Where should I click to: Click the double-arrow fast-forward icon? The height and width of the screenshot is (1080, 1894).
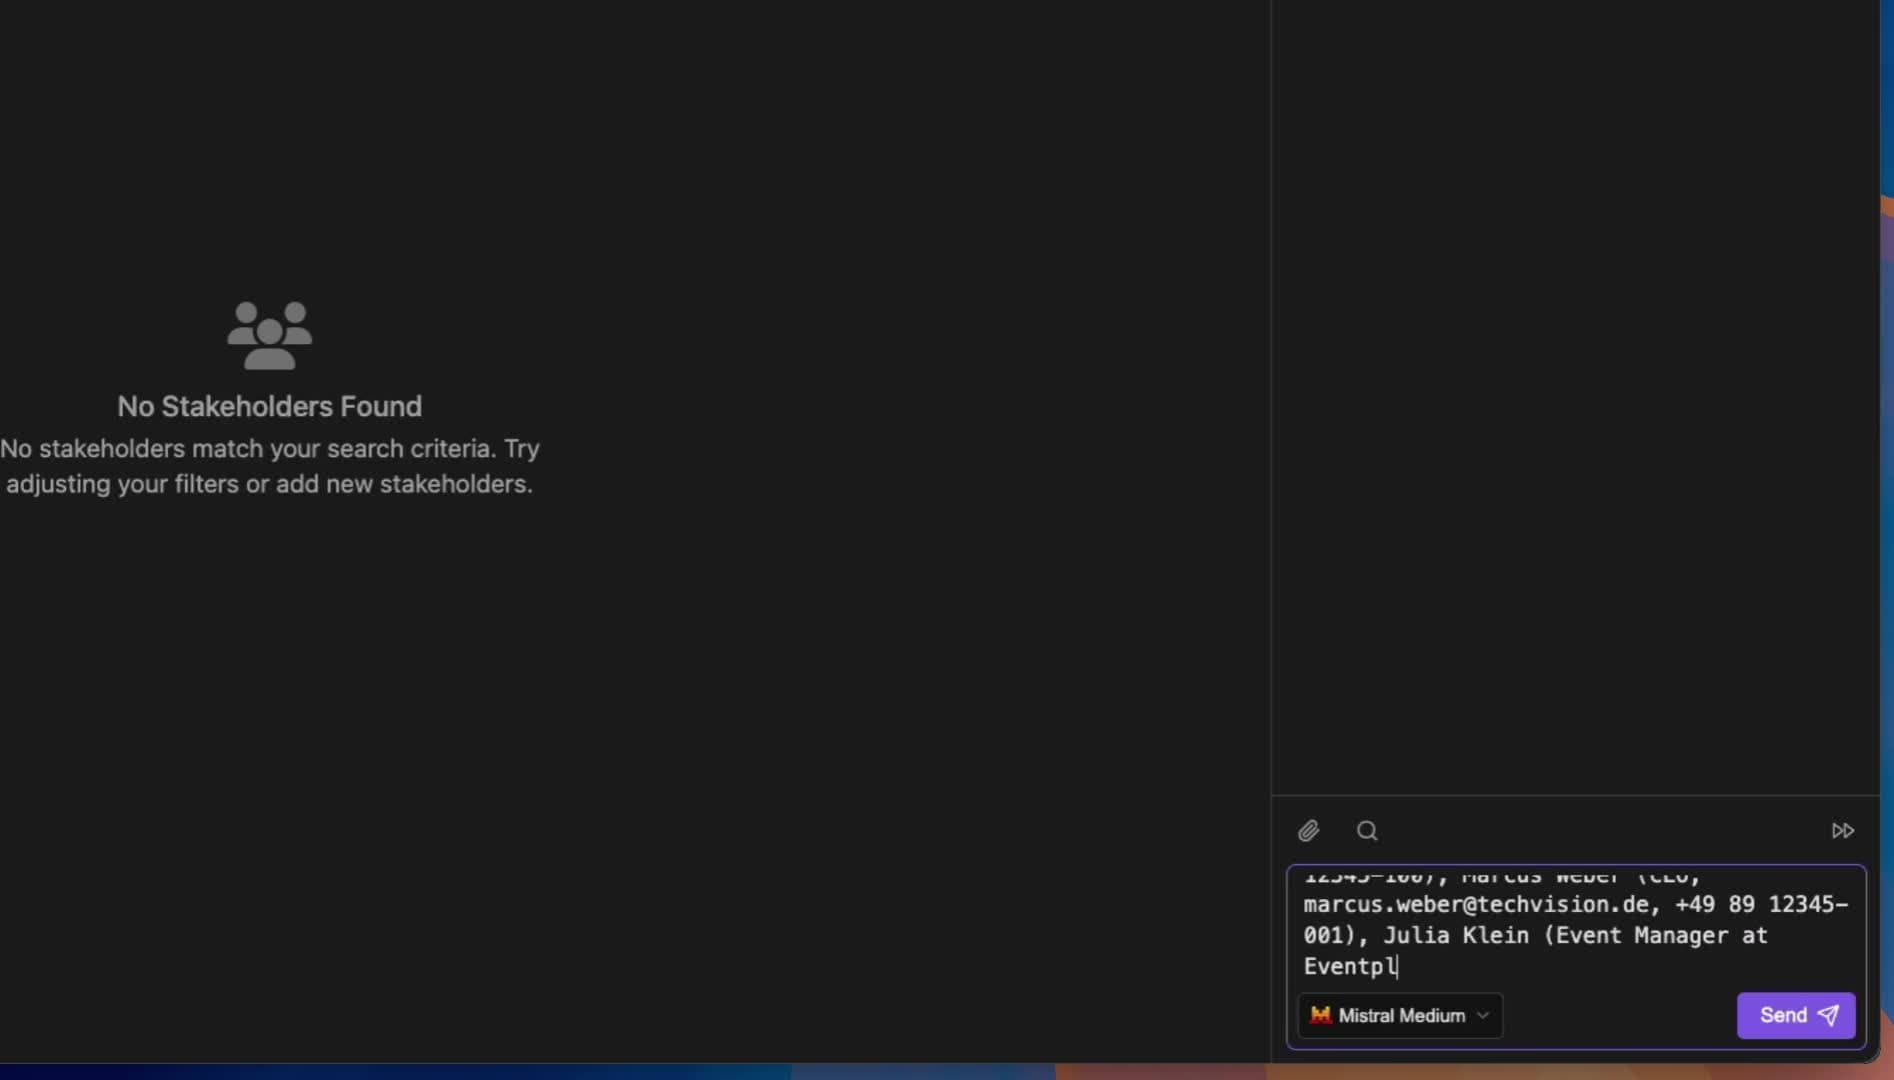coord(1842,831)
